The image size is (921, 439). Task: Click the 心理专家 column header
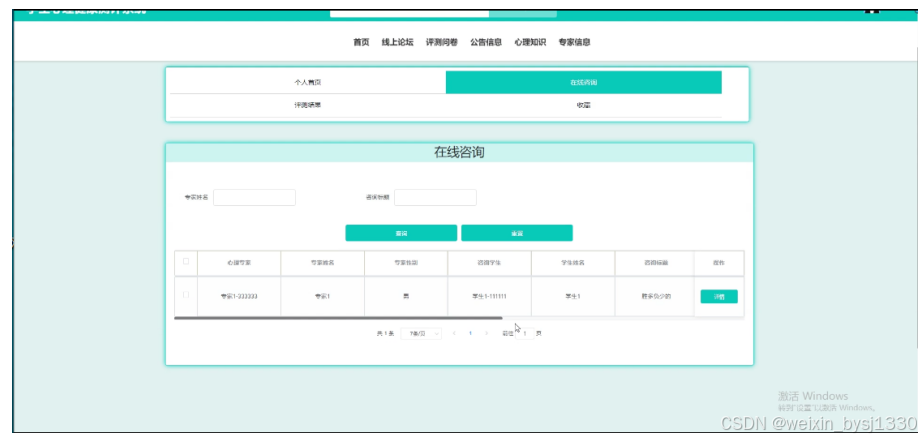[x=239, y=263]
